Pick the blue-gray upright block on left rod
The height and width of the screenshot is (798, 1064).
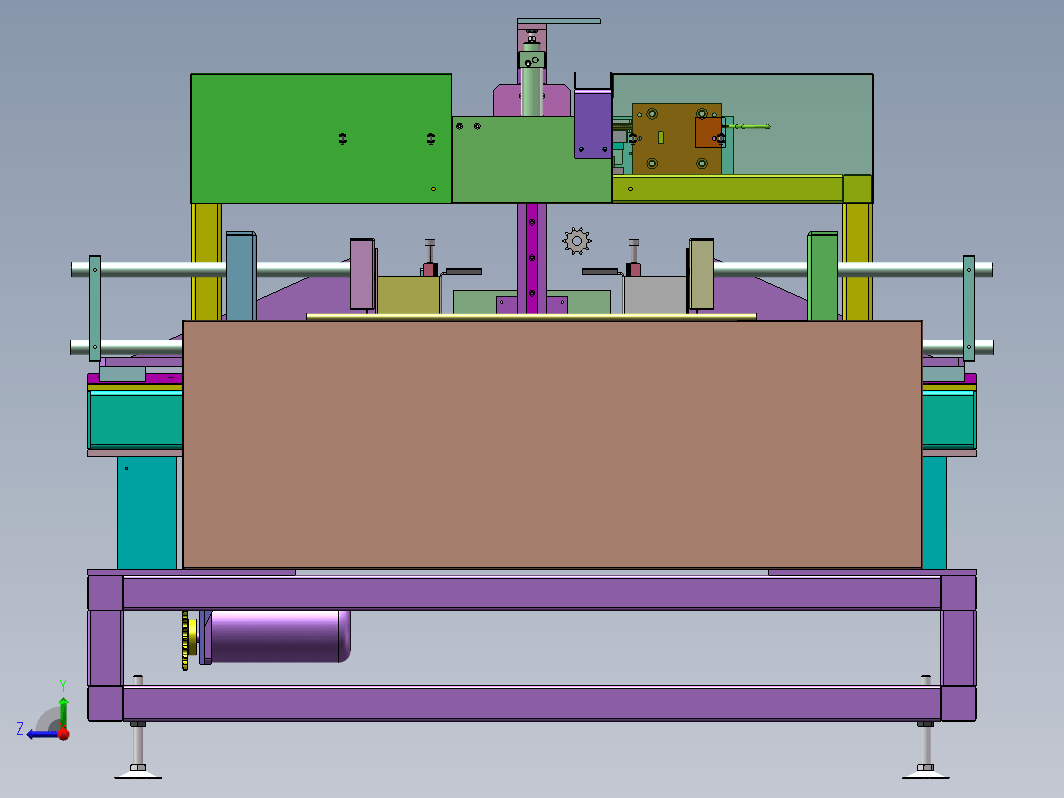[241, 276]
